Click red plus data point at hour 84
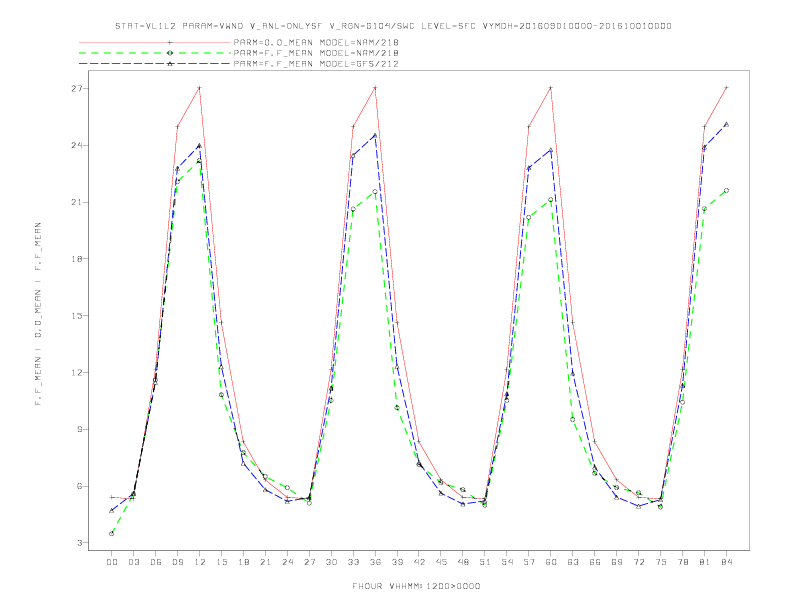This screenshot has width=792, height=612. (727, 88)
